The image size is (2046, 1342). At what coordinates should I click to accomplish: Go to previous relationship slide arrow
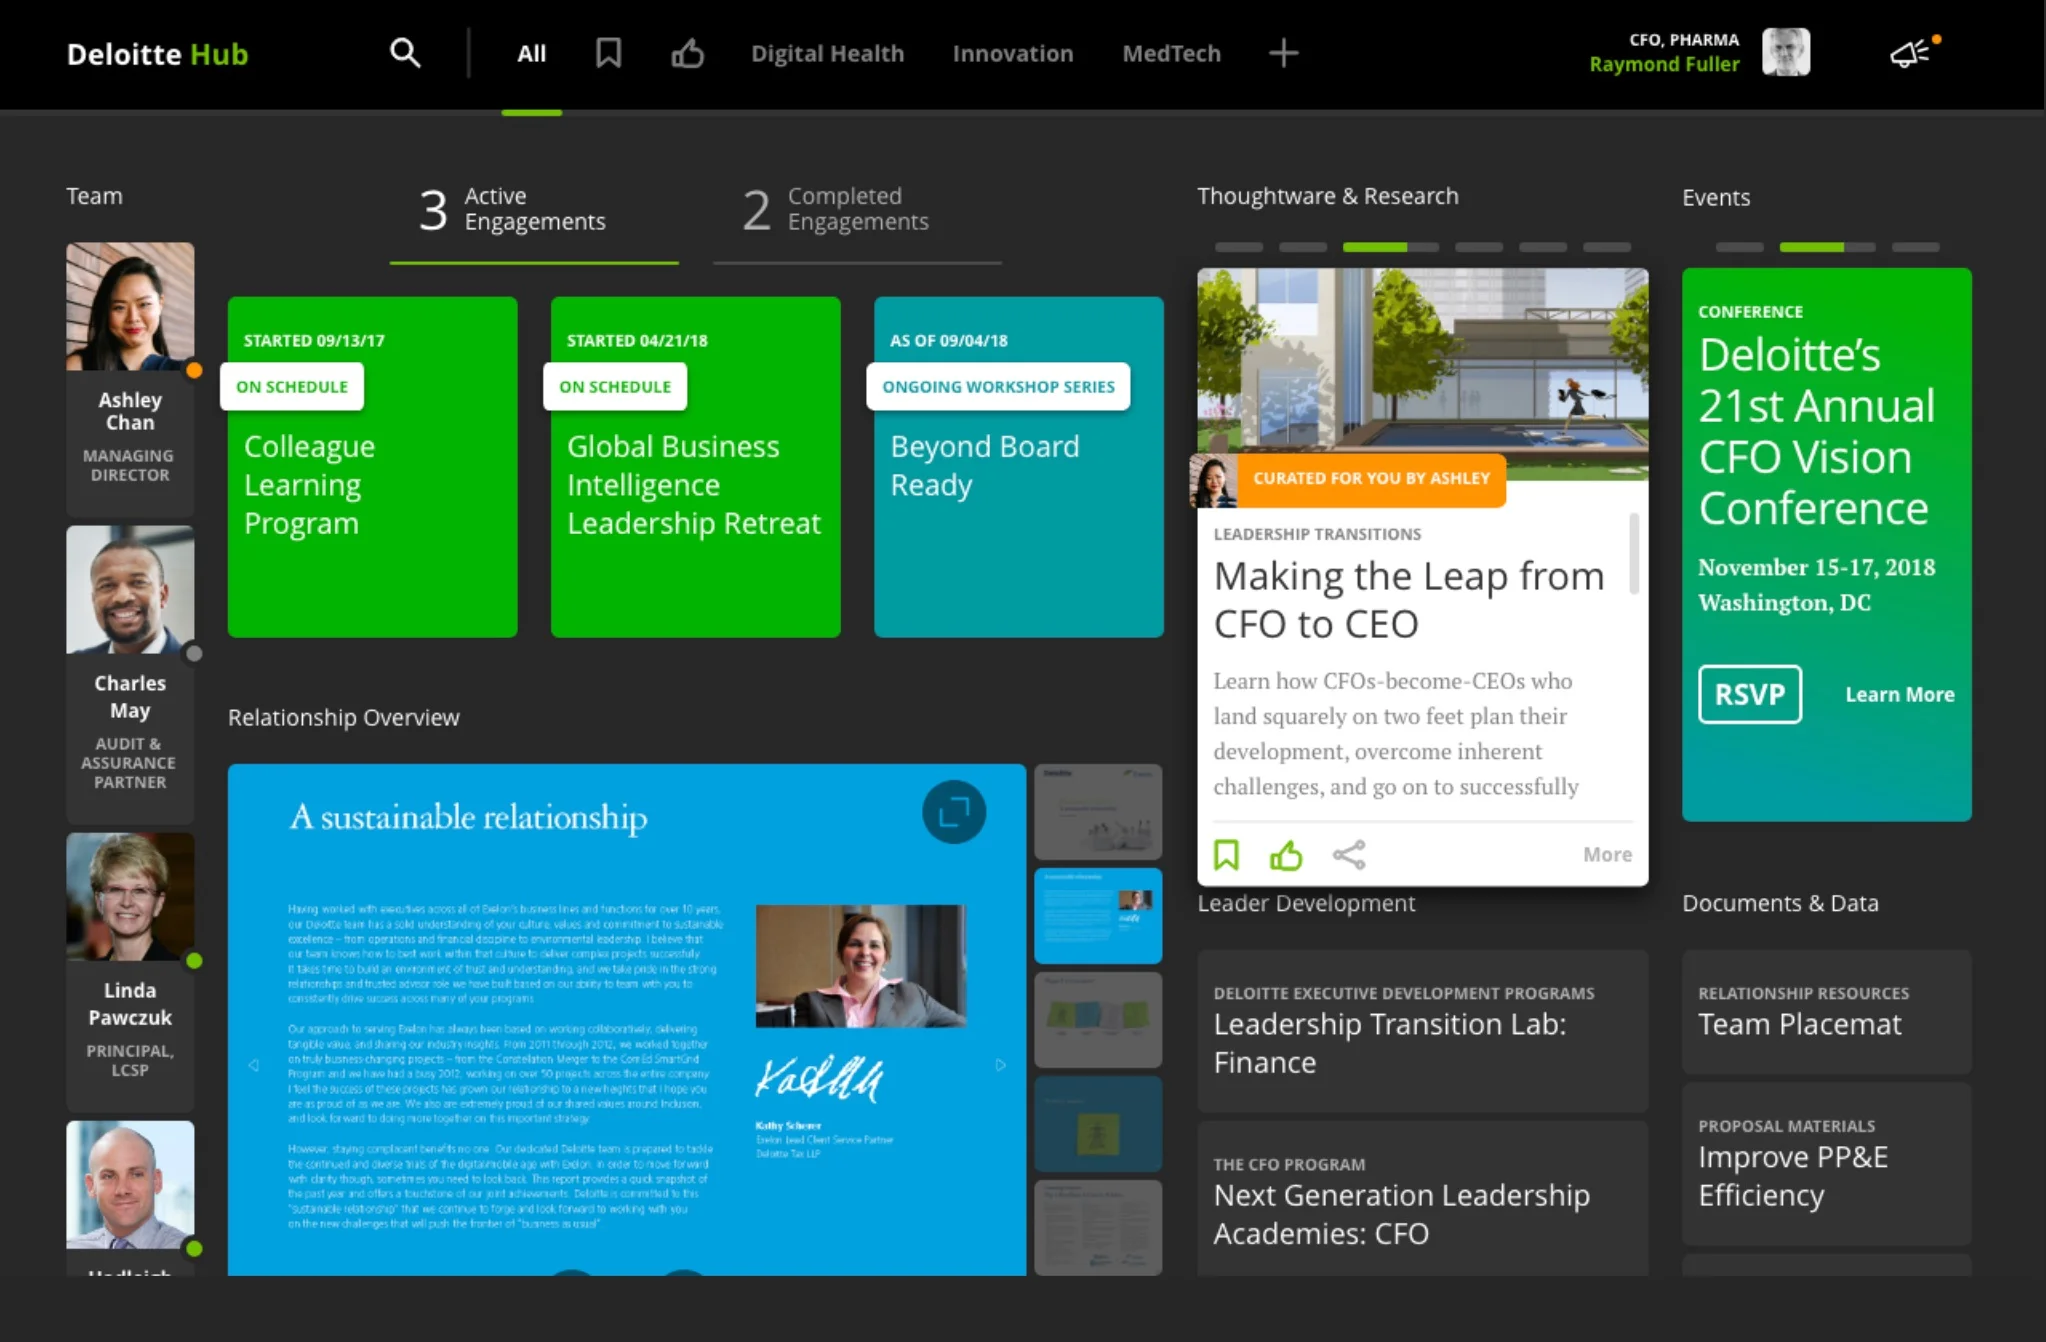coord(253,1065)
